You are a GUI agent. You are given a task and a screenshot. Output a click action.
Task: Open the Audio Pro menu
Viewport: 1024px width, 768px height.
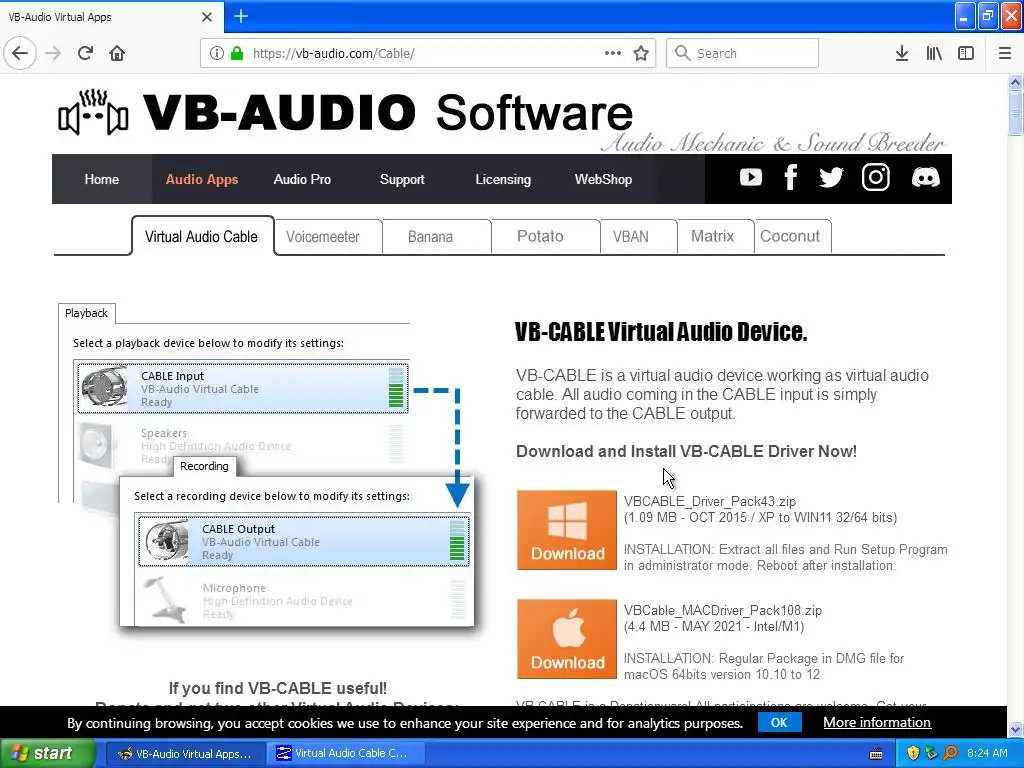coord(302,180)
